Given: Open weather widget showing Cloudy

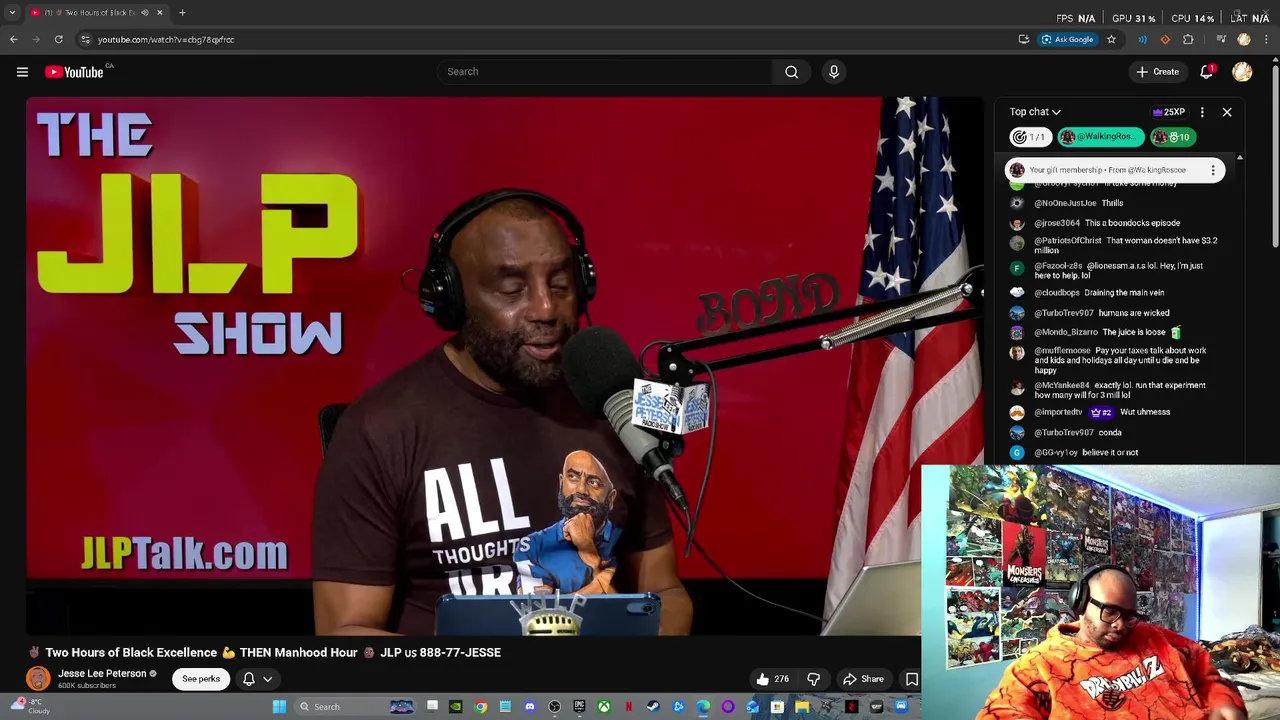Looking at the screenshot, I should pyautogui.click(x=30, y=706).
